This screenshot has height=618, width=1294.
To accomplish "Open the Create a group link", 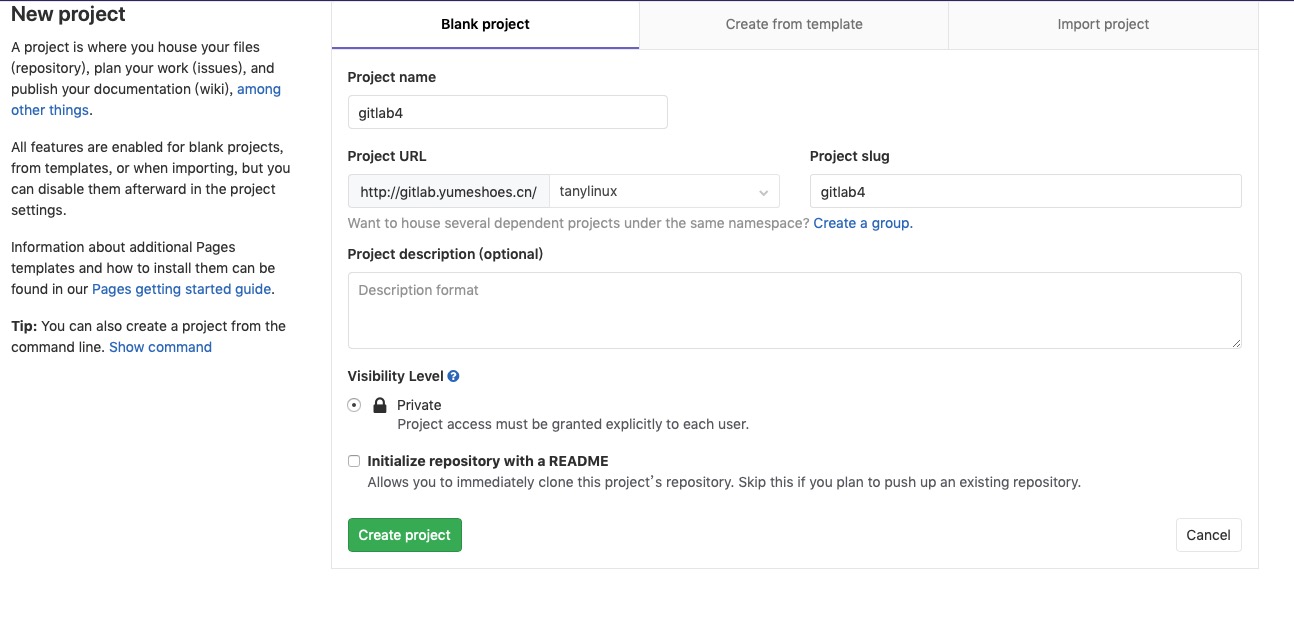I will click(x=862, y=223).
